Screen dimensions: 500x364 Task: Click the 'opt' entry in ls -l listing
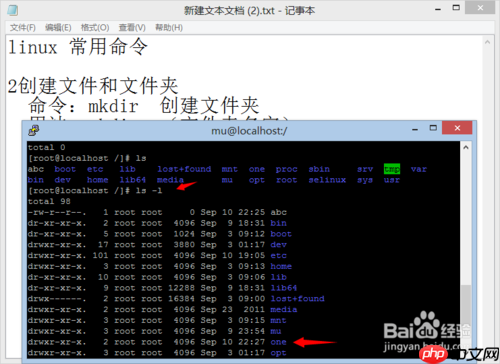pos(278,353)
